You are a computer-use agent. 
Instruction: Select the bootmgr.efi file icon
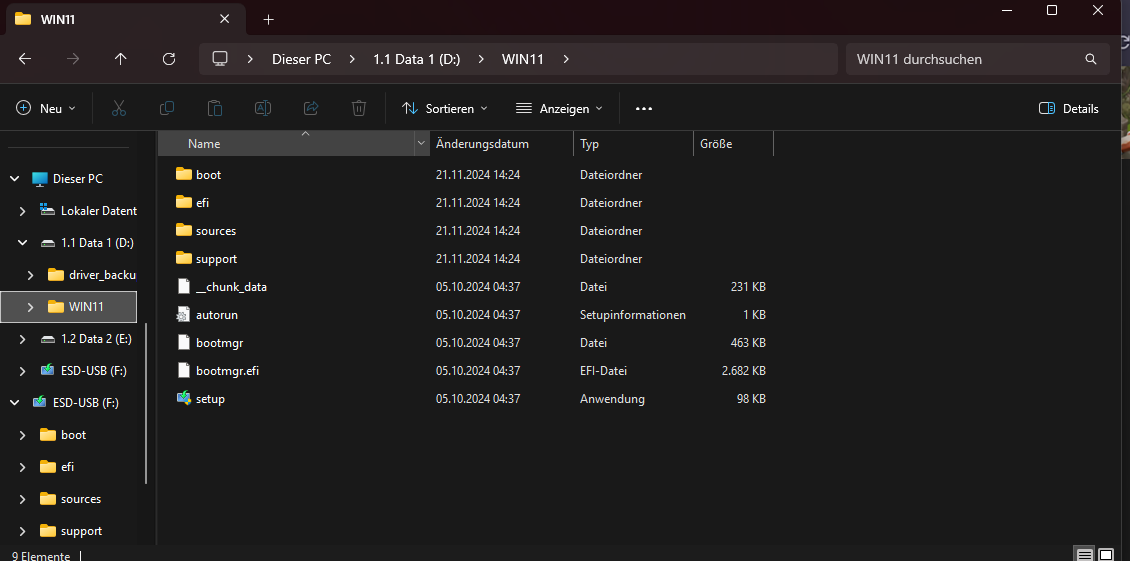click(x=184, y=371)
